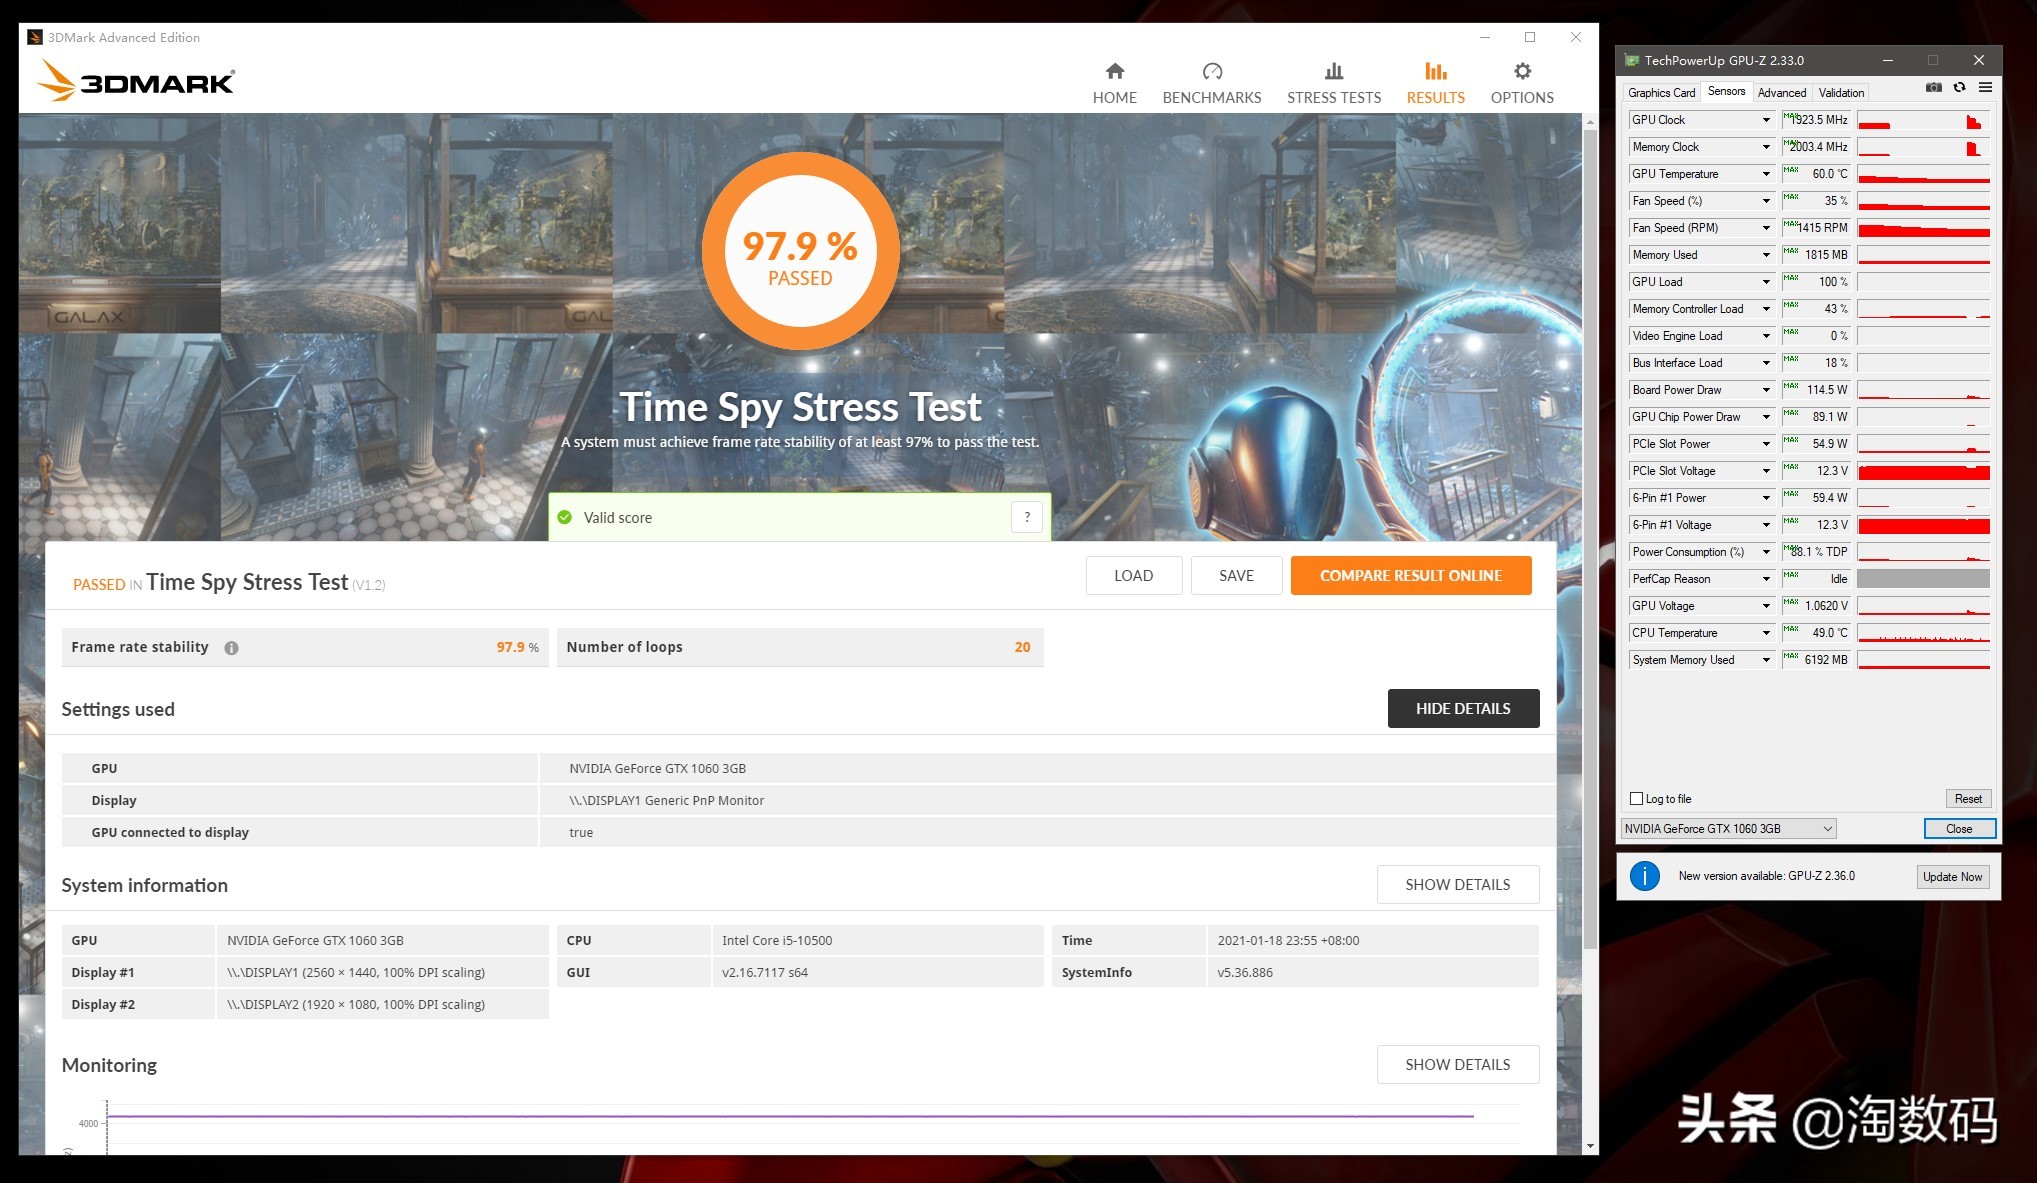Show System information details
2037x1183 pixels.
[1457, 884]
